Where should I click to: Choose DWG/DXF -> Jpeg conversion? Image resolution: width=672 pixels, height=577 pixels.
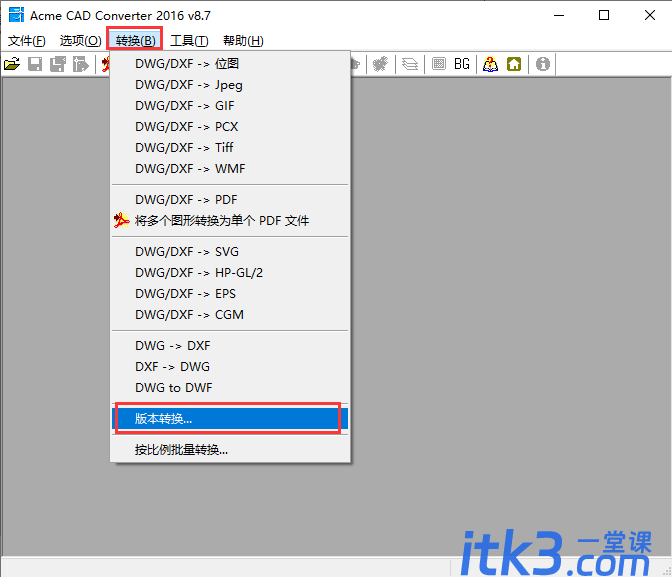tap(230, 85)
